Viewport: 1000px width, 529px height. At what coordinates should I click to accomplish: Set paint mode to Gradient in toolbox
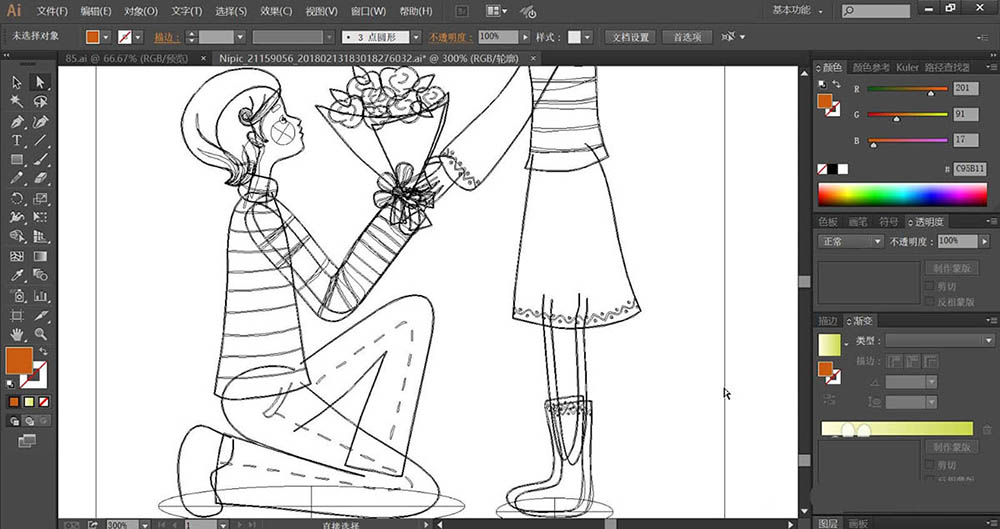coord(29,402)
